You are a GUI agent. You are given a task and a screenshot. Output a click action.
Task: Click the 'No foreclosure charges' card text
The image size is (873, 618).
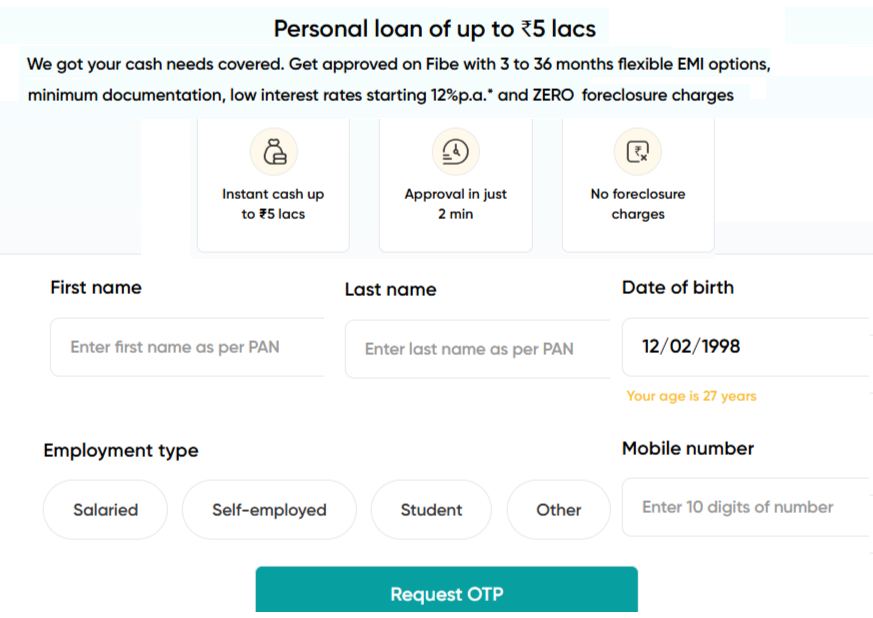click(638, 204)
